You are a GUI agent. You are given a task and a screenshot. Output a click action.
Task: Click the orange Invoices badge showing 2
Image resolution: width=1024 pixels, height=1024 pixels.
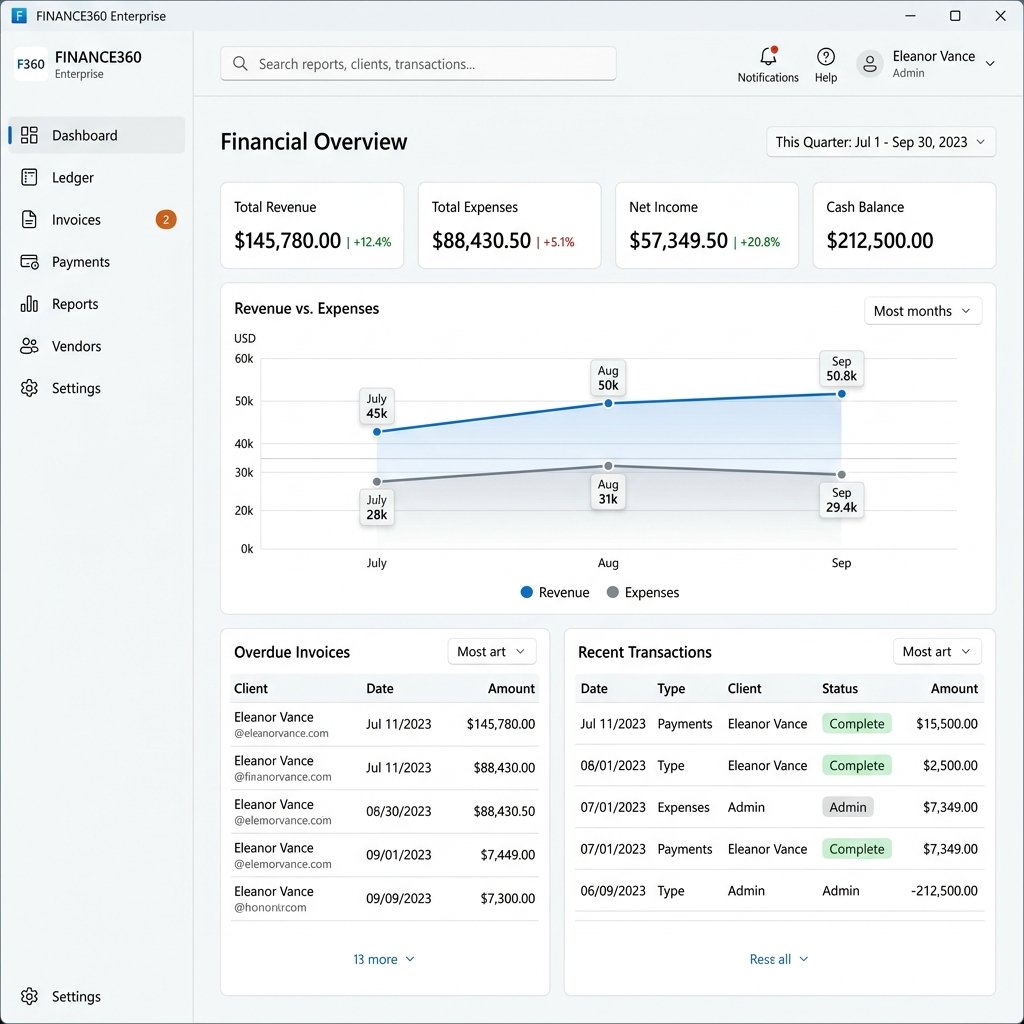tap(166, 219)
